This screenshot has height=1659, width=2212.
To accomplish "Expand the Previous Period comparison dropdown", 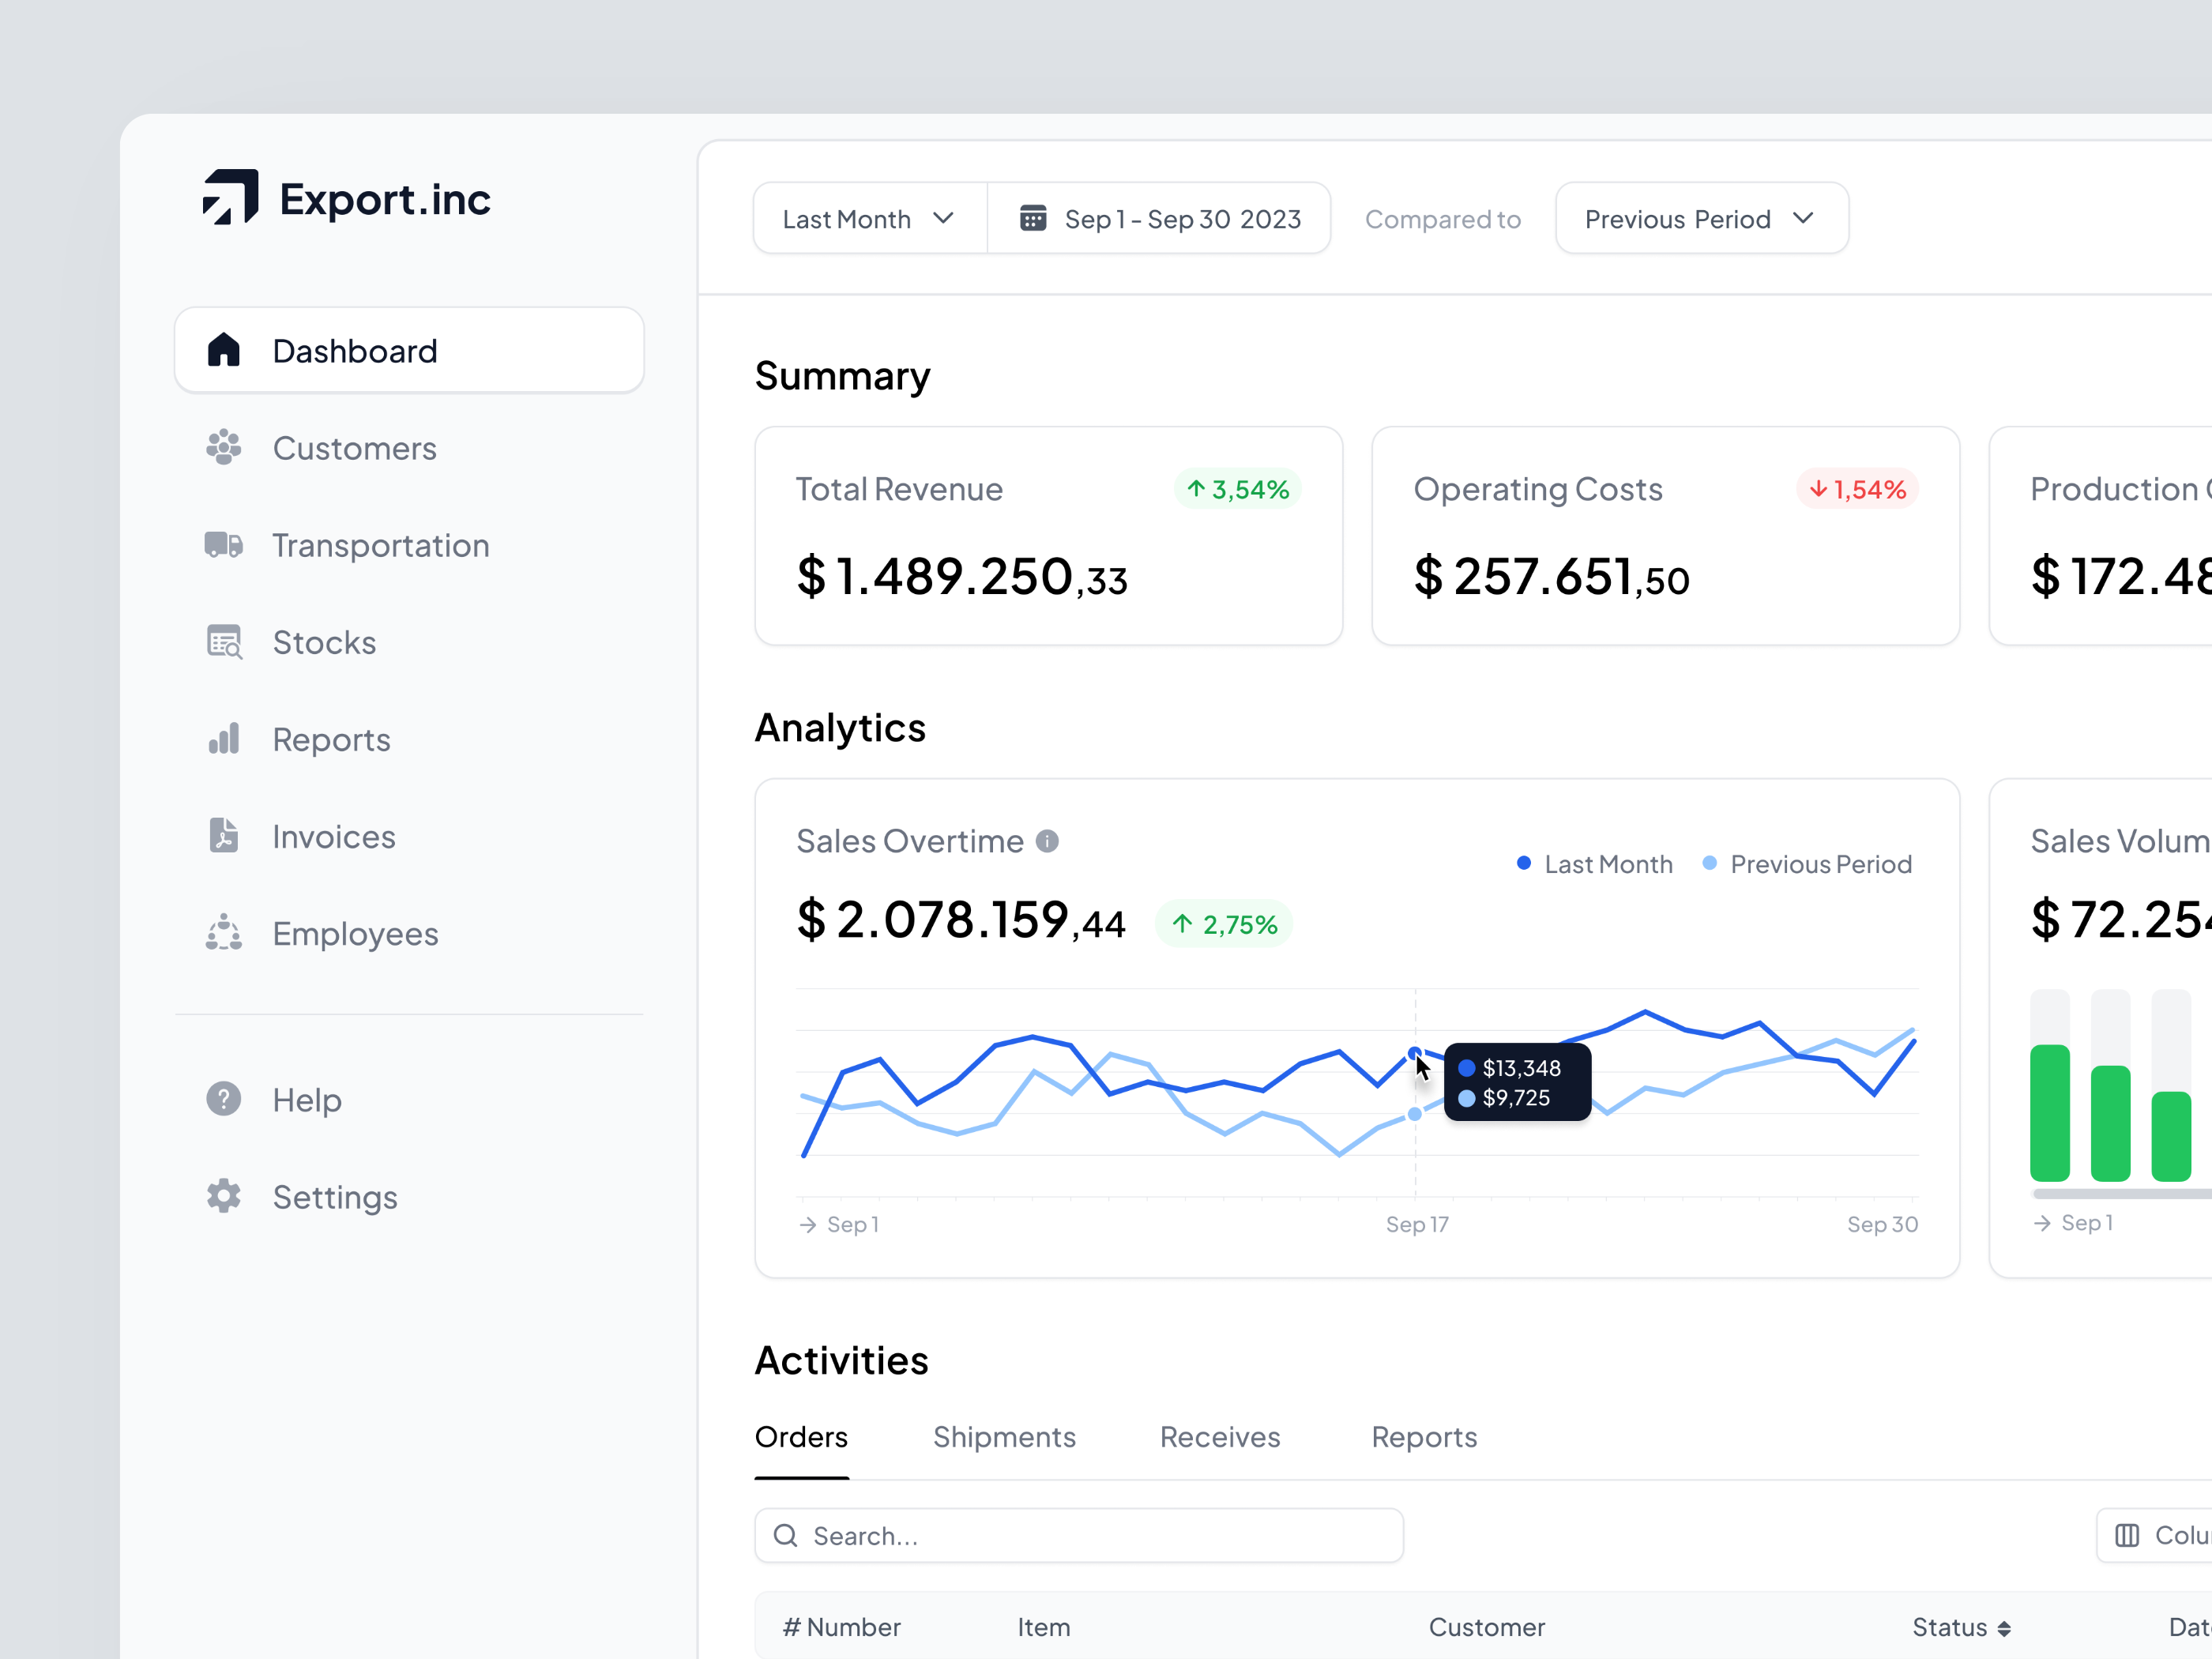I will [1700, 218].
